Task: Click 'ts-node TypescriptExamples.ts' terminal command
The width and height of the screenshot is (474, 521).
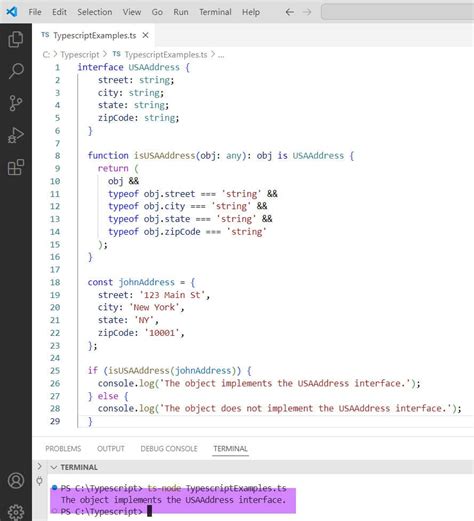Action: point(217,488)
